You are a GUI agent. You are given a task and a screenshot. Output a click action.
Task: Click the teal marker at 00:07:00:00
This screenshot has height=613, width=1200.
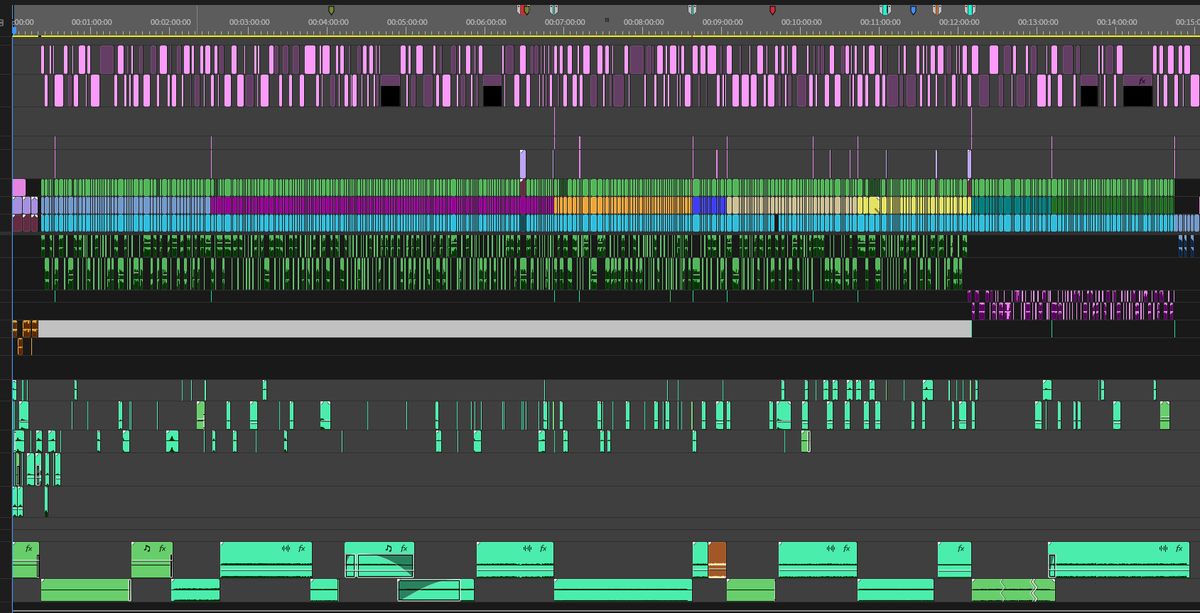(x=553, y=10)
